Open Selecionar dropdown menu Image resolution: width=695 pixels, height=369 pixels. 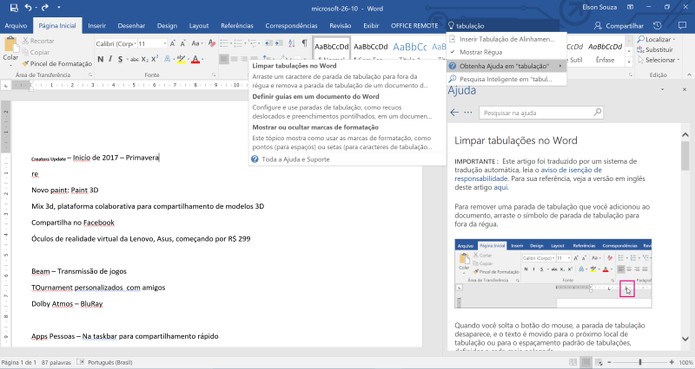[658, 60]
